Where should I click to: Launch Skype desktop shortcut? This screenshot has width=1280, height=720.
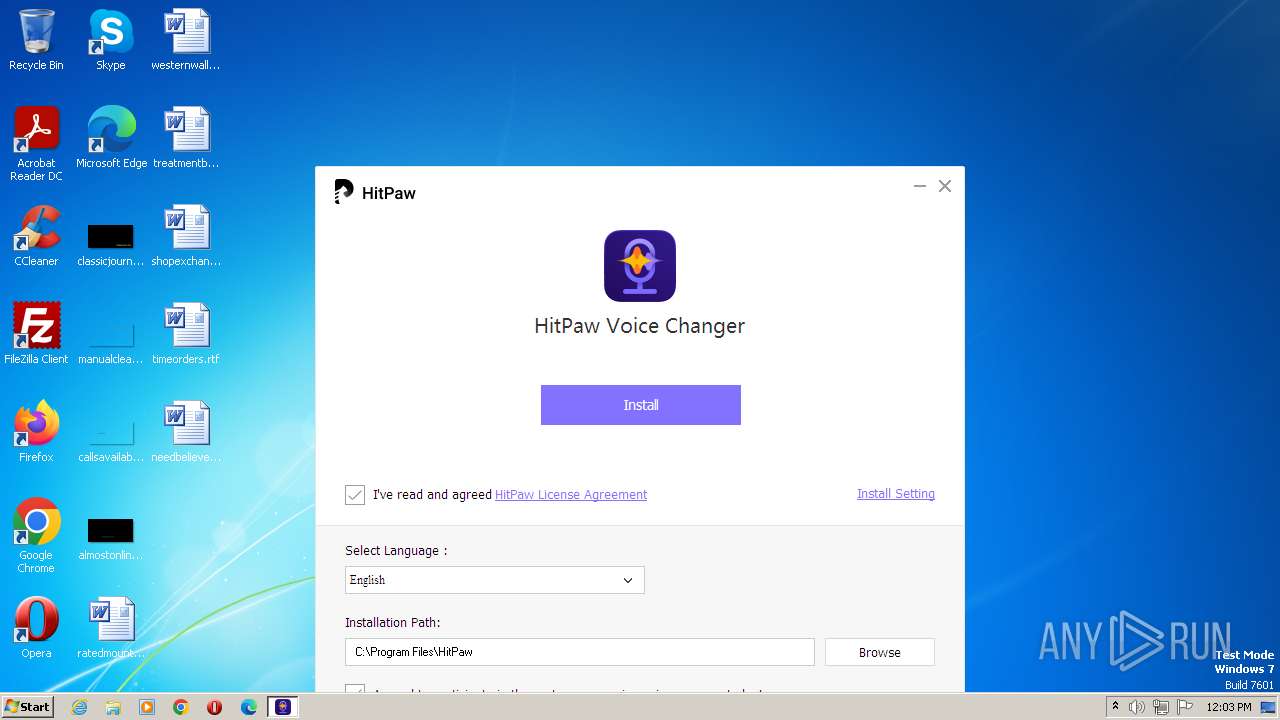110,40
